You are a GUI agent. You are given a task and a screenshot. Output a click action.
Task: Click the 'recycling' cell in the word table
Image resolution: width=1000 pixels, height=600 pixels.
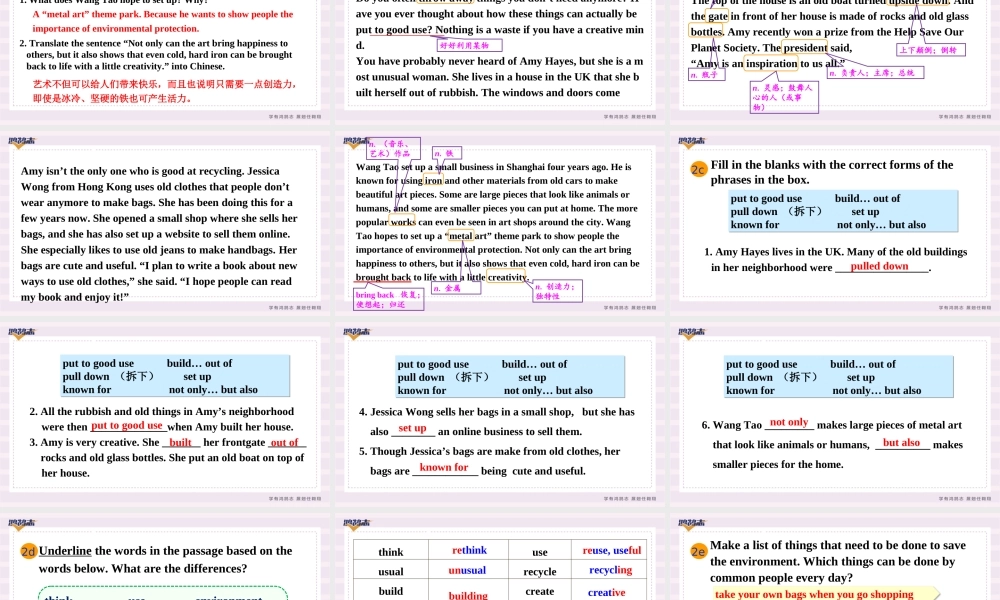(610, 570)
